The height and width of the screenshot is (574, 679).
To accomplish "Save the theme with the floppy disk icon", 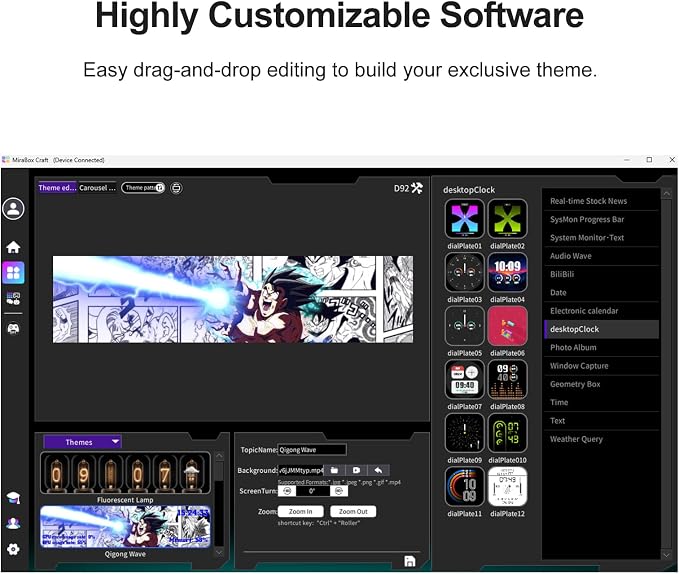I will (x=410, y=561).
